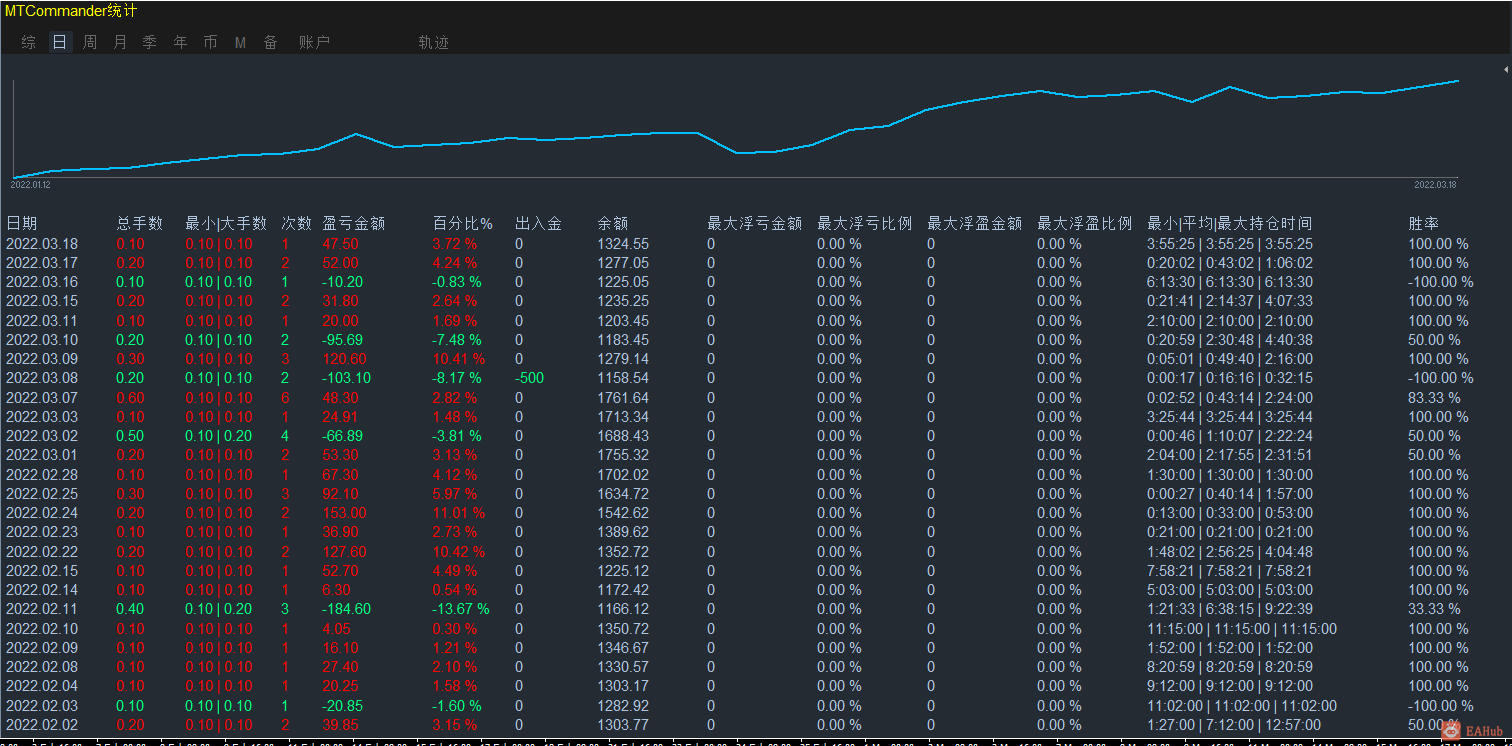Click the 盈亏金额 column header
This screenshot has width=1512, height=746.
point(354,223)
